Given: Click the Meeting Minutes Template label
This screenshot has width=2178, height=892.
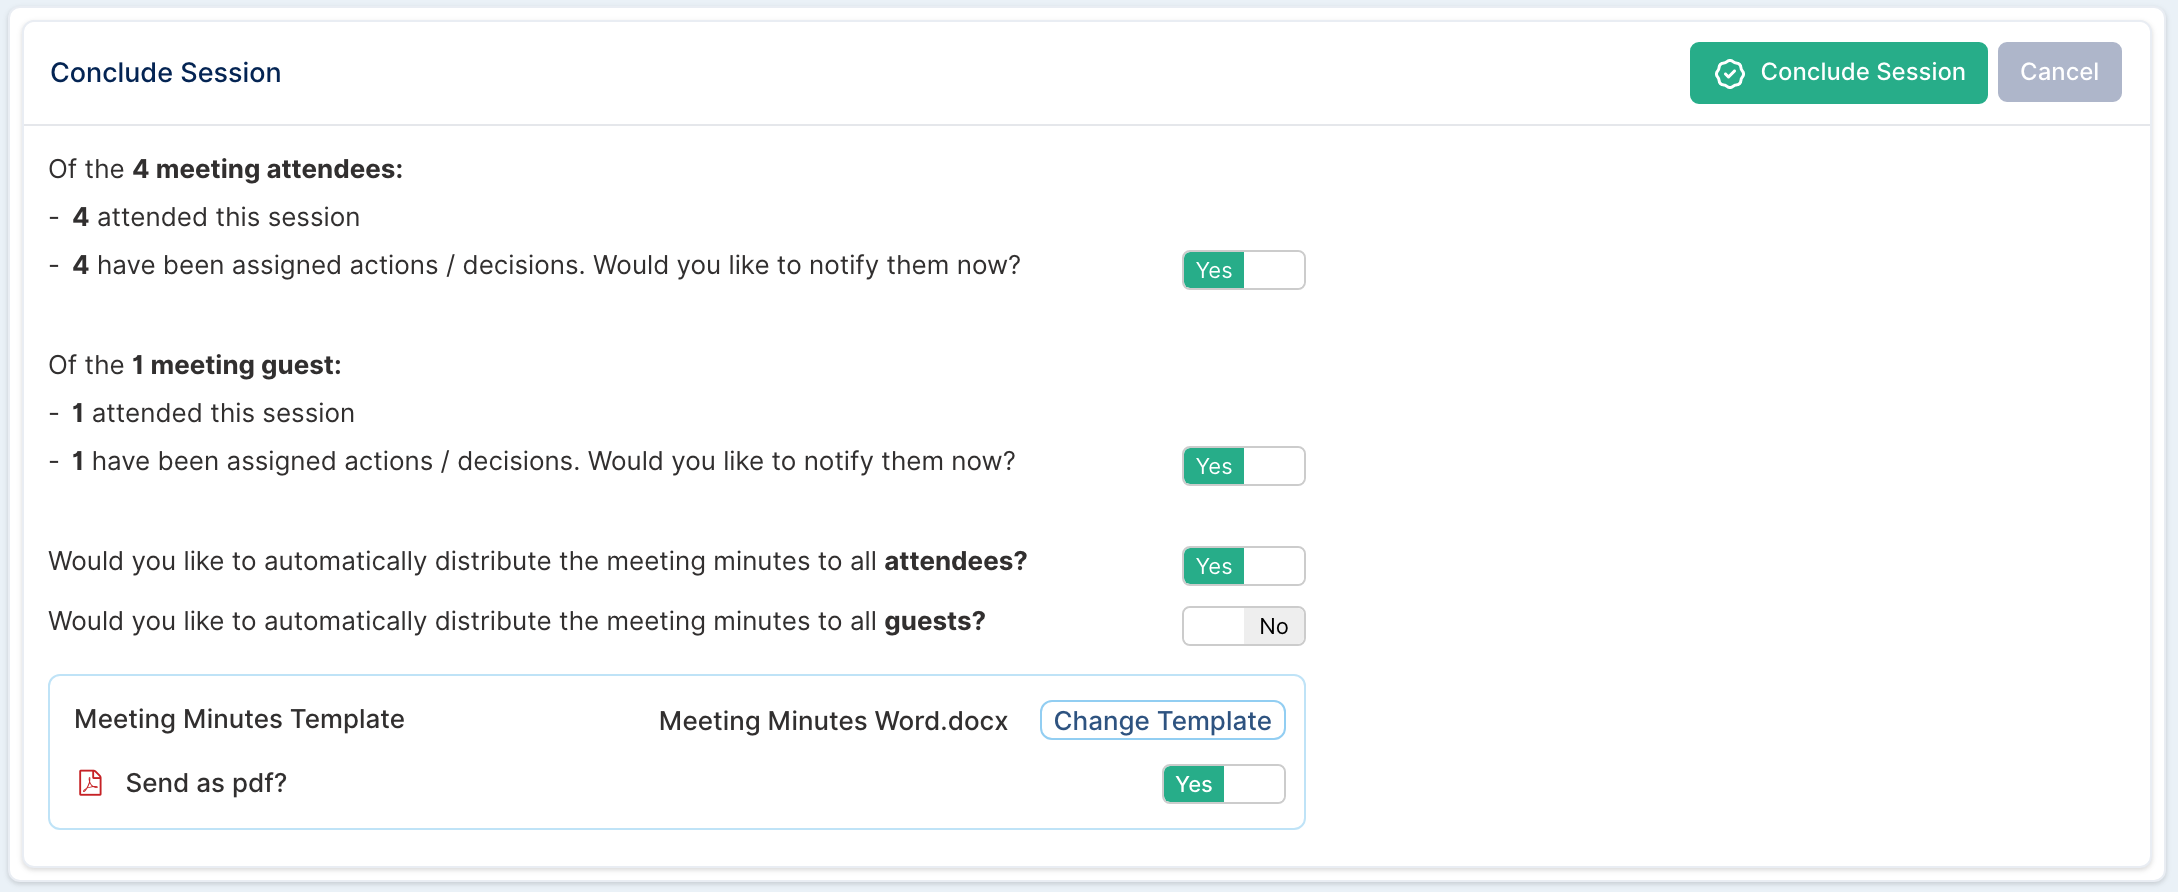Looking at the screenshot, I should tap(239, 719).
